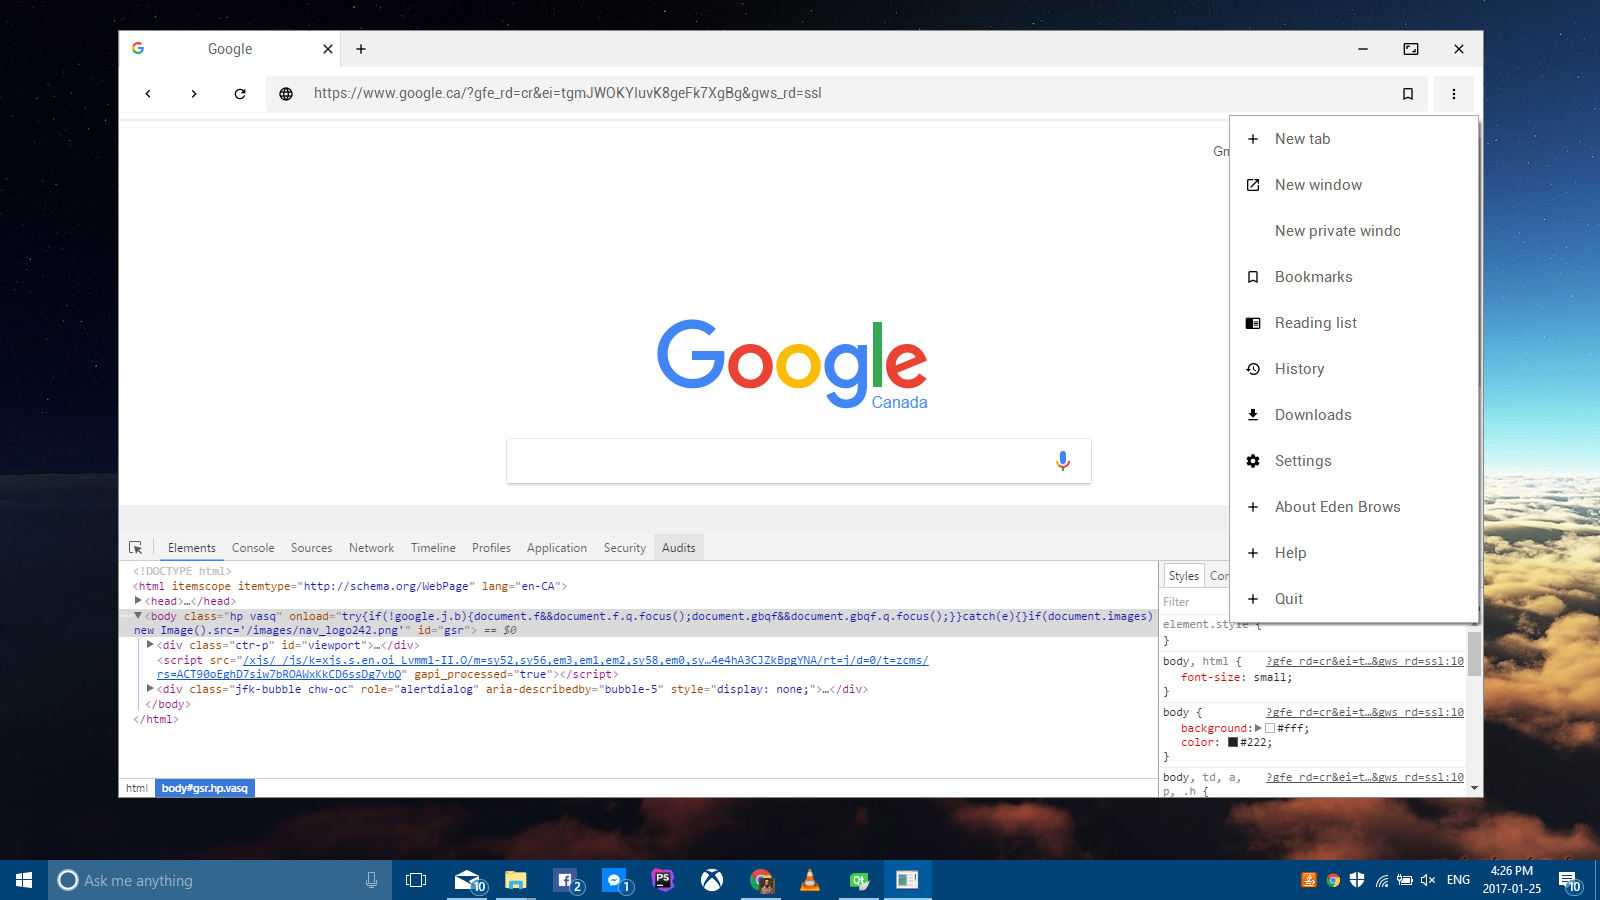The image size is (1600, 900).
Task: Click the Styles pane scrollbar thumb
Action: click(x=1474, y=653)
